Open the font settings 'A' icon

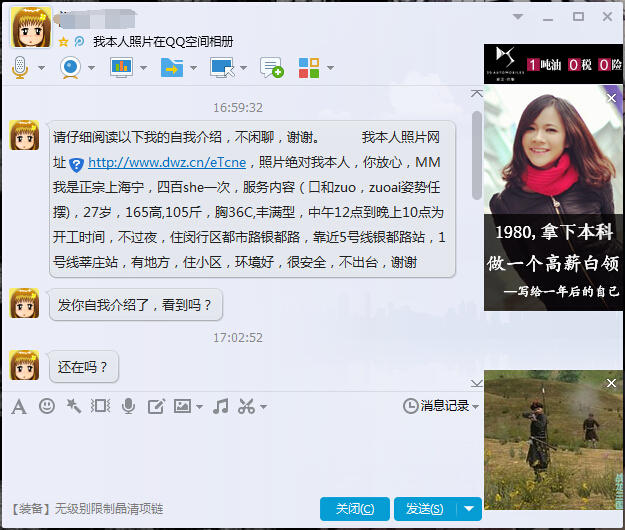[x=19, y=406]
